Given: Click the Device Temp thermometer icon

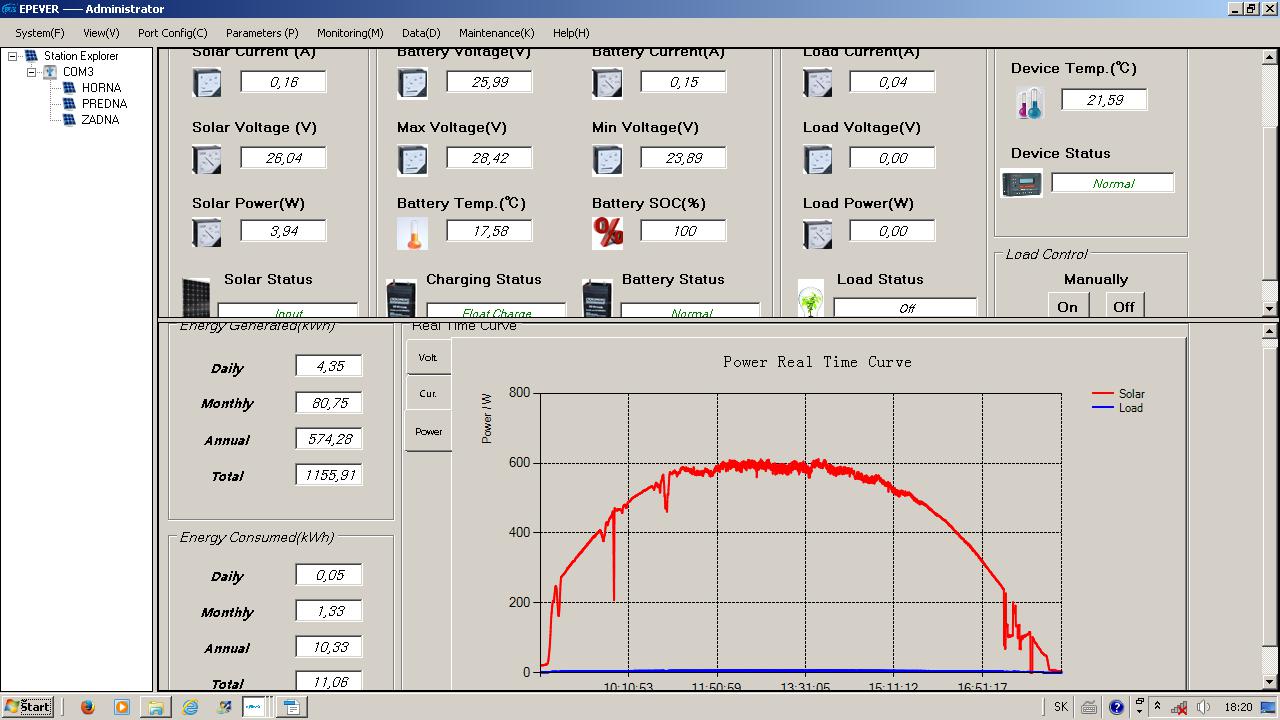Looking at the screenshot, I should (x=1030, y=102).
